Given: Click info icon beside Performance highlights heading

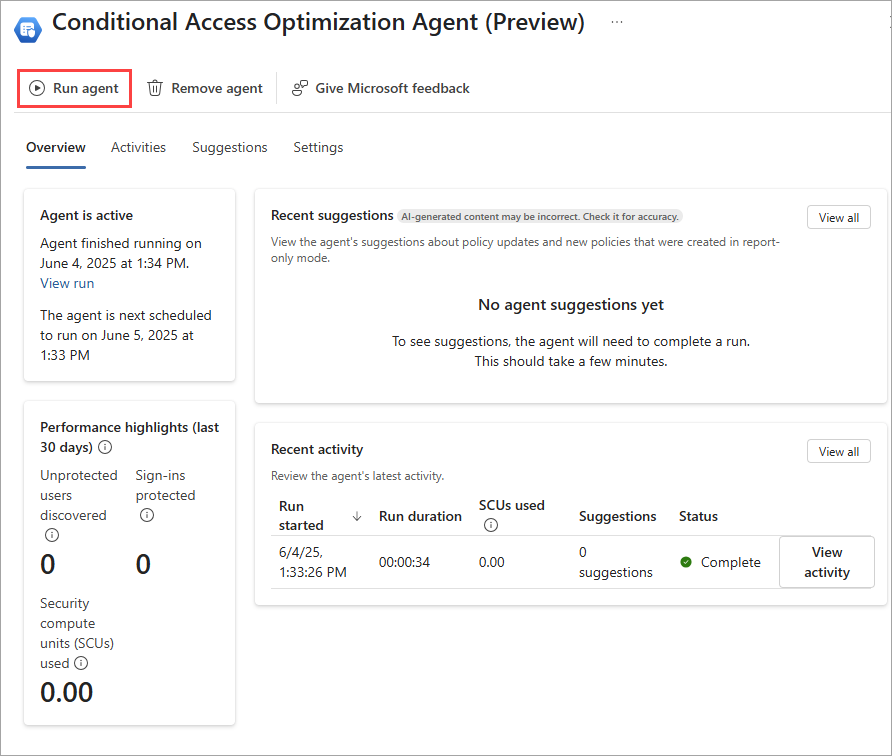Looking at the screenshot, I should click(x=105, y=447).
